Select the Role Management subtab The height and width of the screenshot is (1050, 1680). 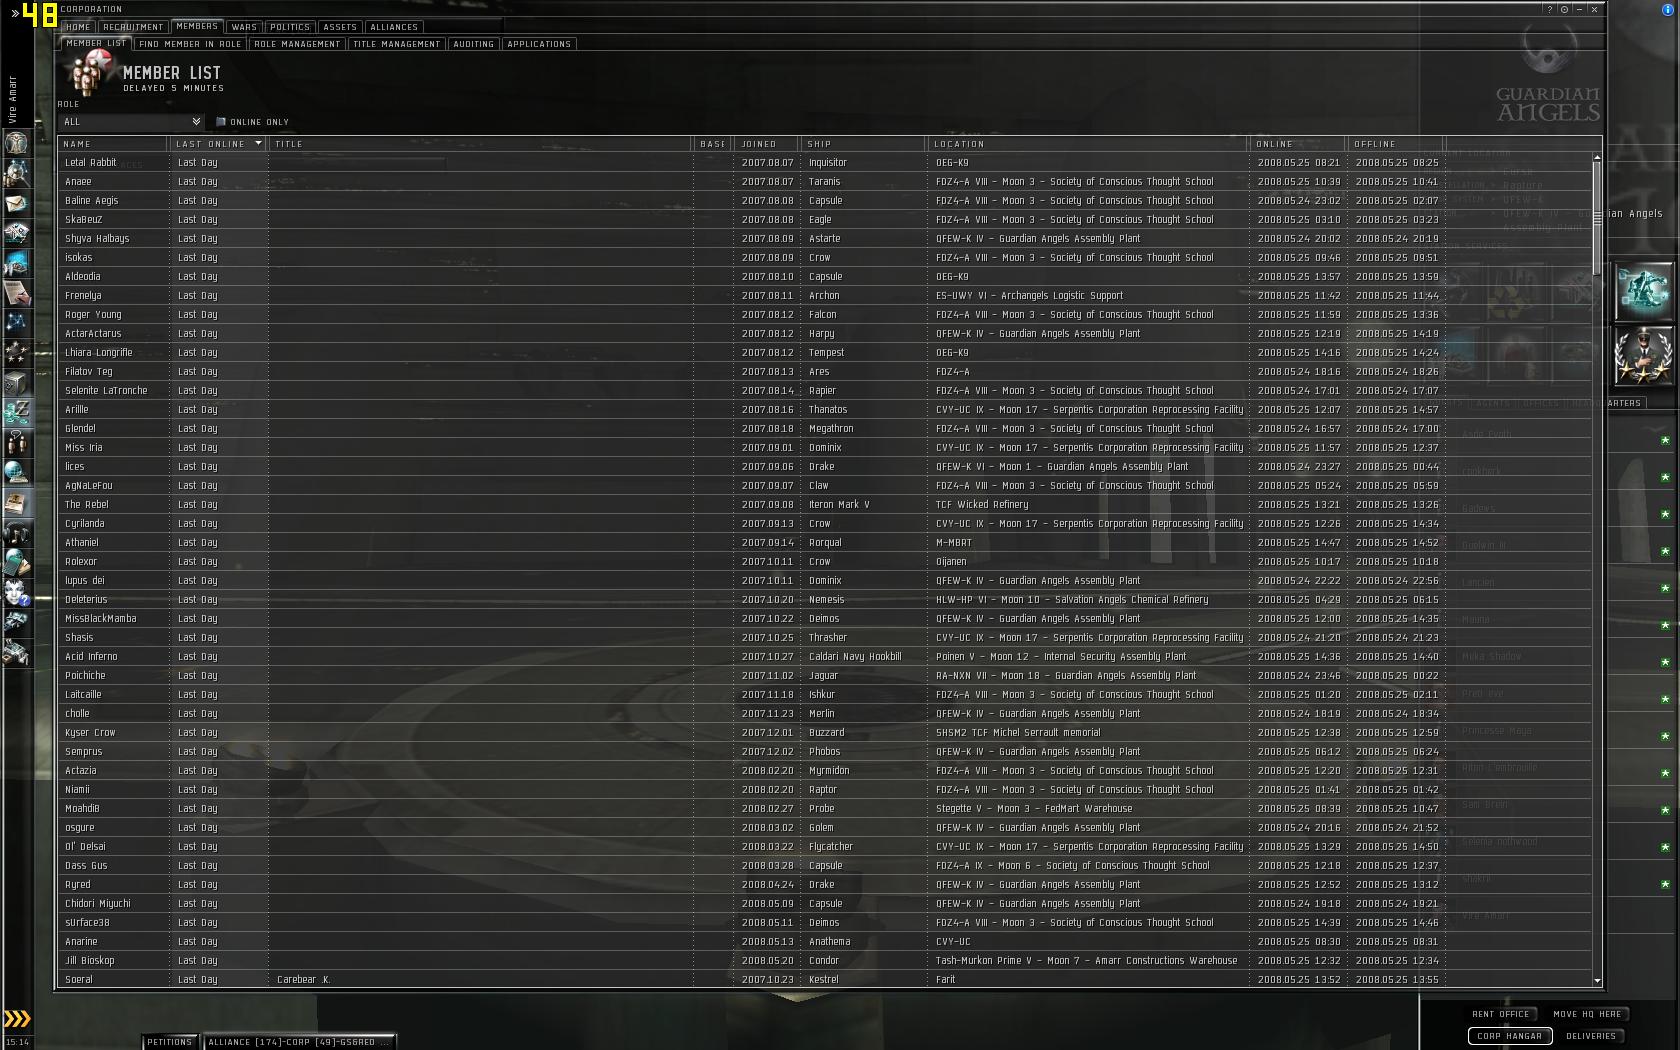[x=297, y=44]
